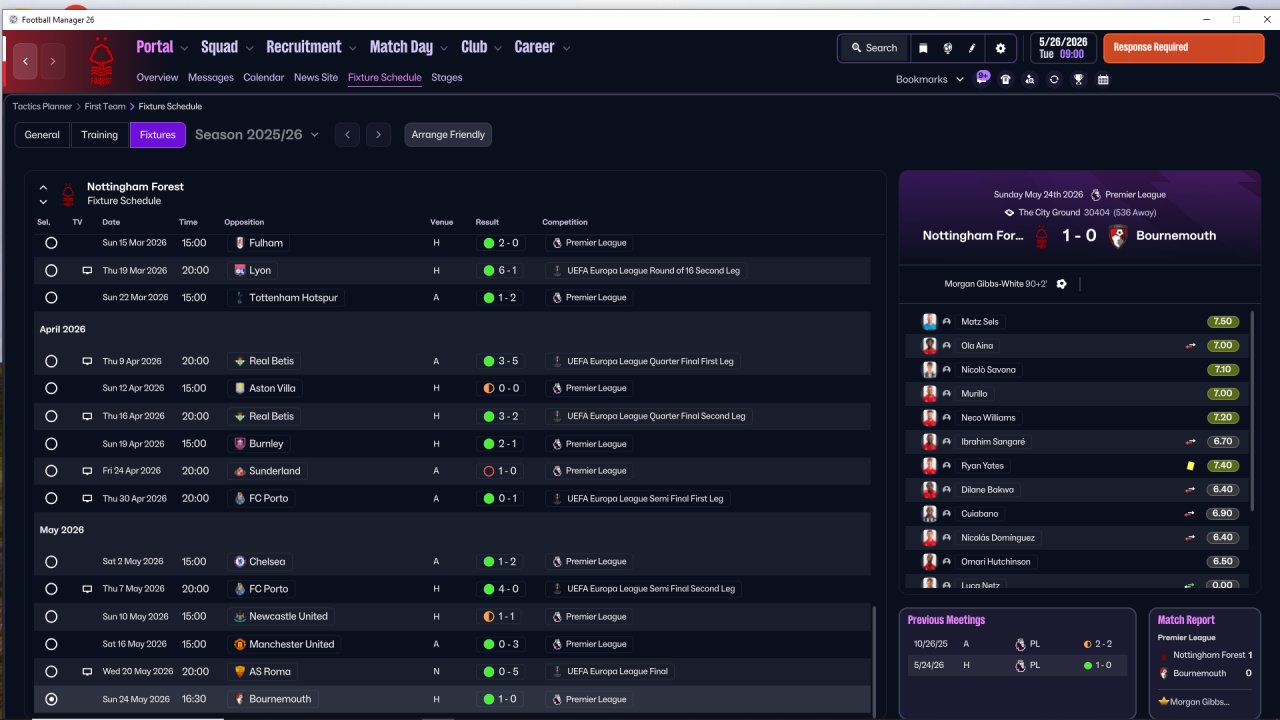Select the Lyon fixture radio button
This screenshot has height=720, width=1280.
(51, 270)
